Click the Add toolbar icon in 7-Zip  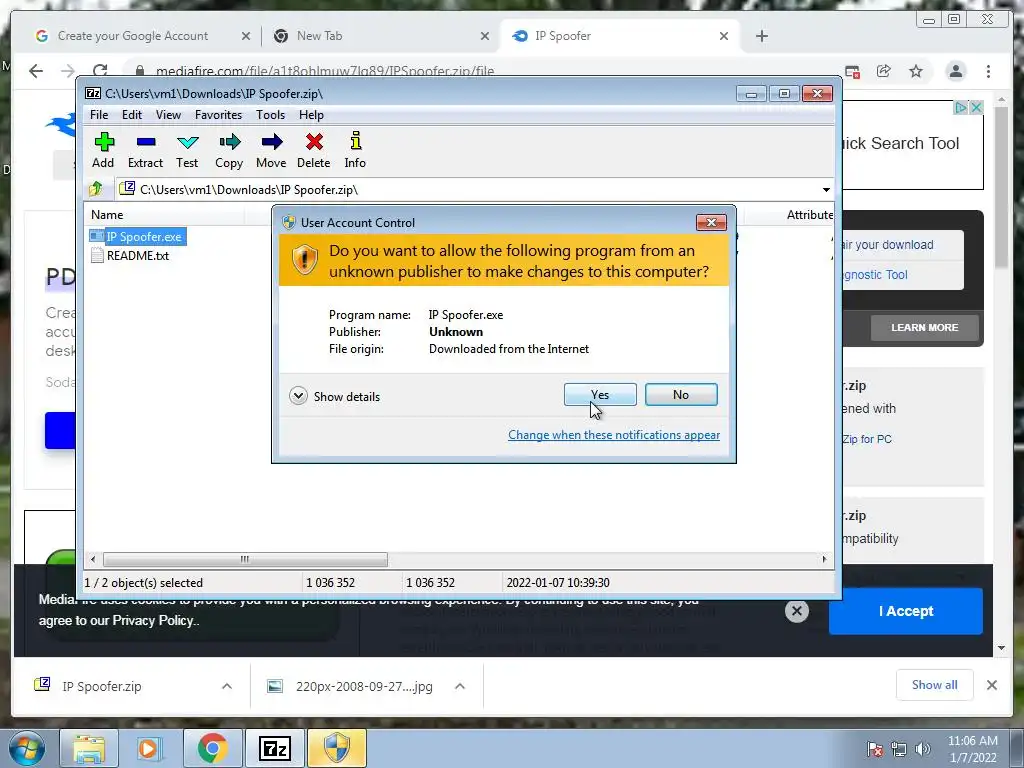pos(103,150)
